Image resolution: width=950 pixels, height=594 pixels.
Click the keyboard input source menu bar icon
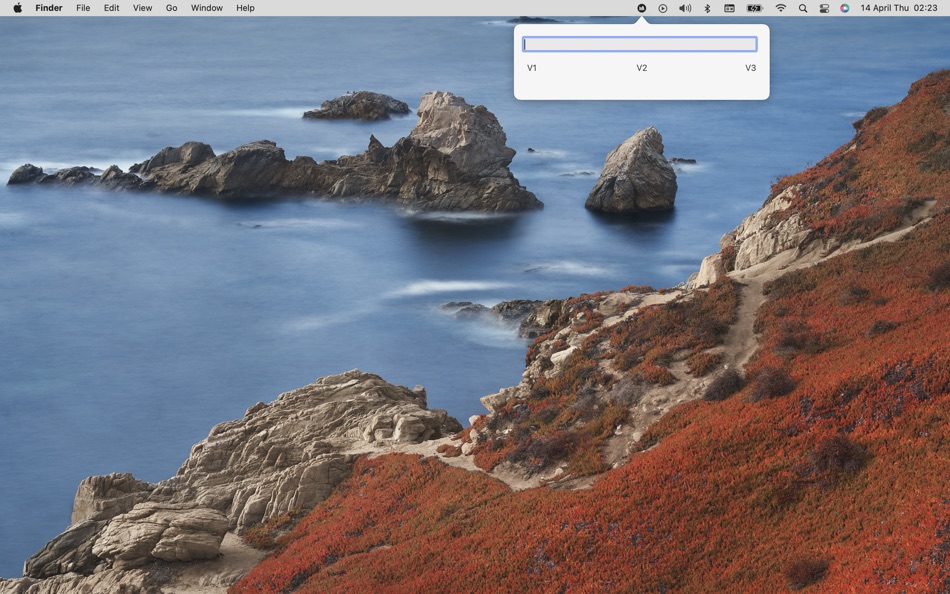coord(729,8)
